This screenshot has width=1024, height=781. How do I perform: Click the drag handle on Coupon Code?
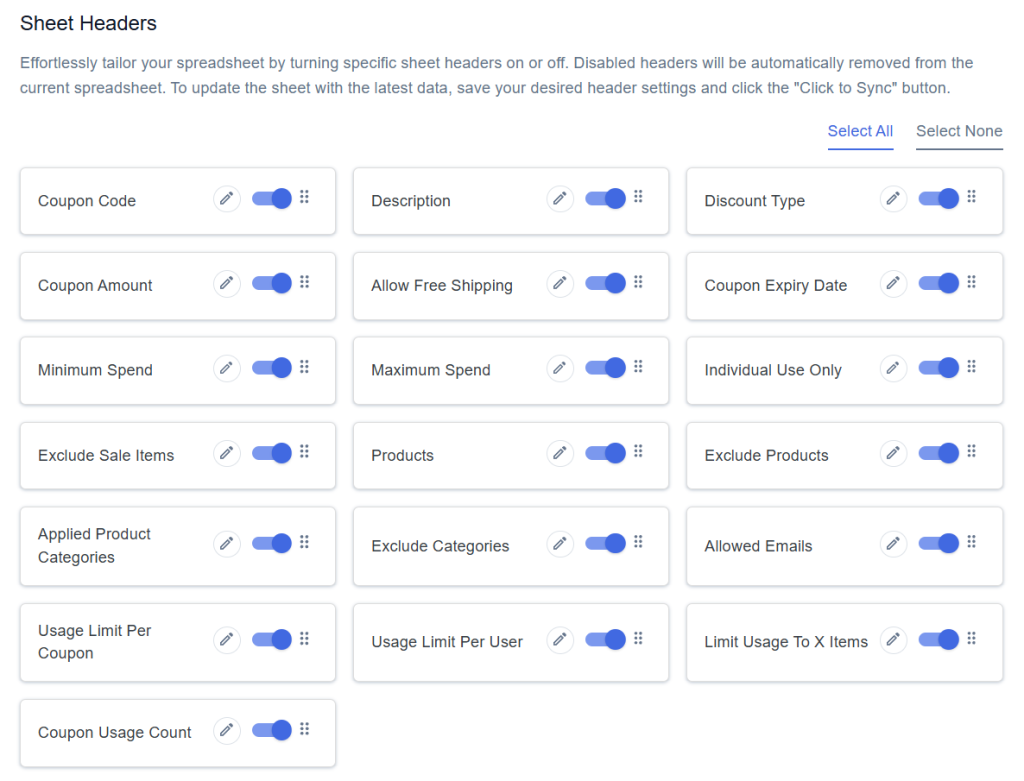point(304,197)
